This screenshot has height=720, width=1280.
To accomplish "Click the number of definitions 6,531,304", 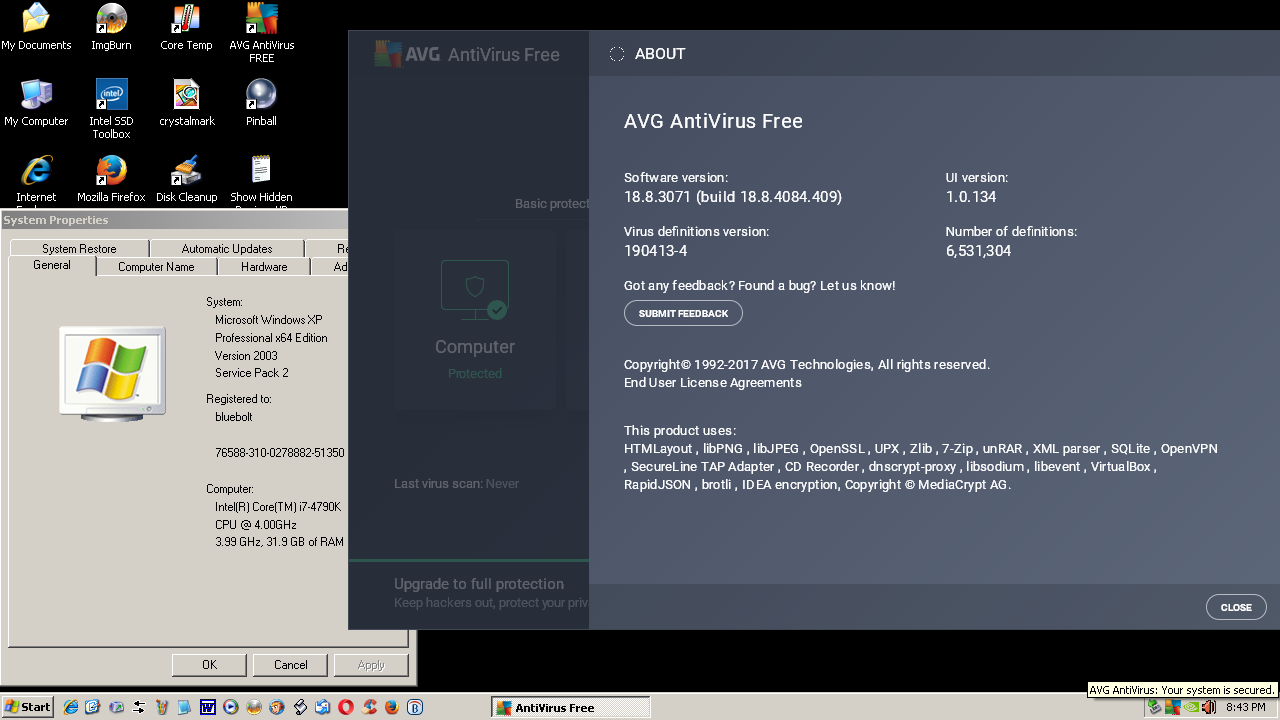I will coord(978,251).
